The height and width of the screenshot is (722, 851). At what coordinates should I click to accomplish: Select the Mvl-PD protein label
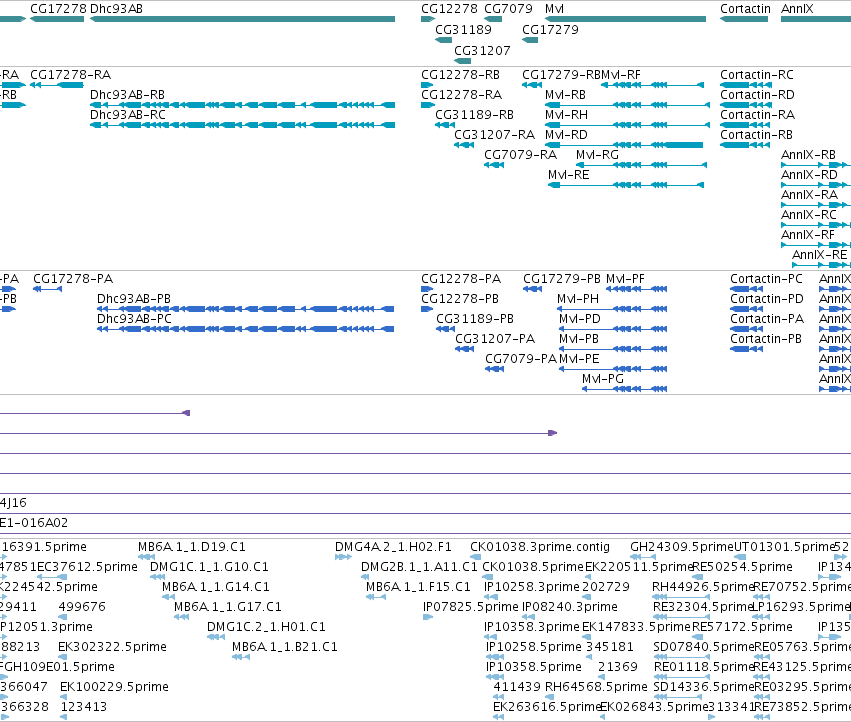point(580,319)
